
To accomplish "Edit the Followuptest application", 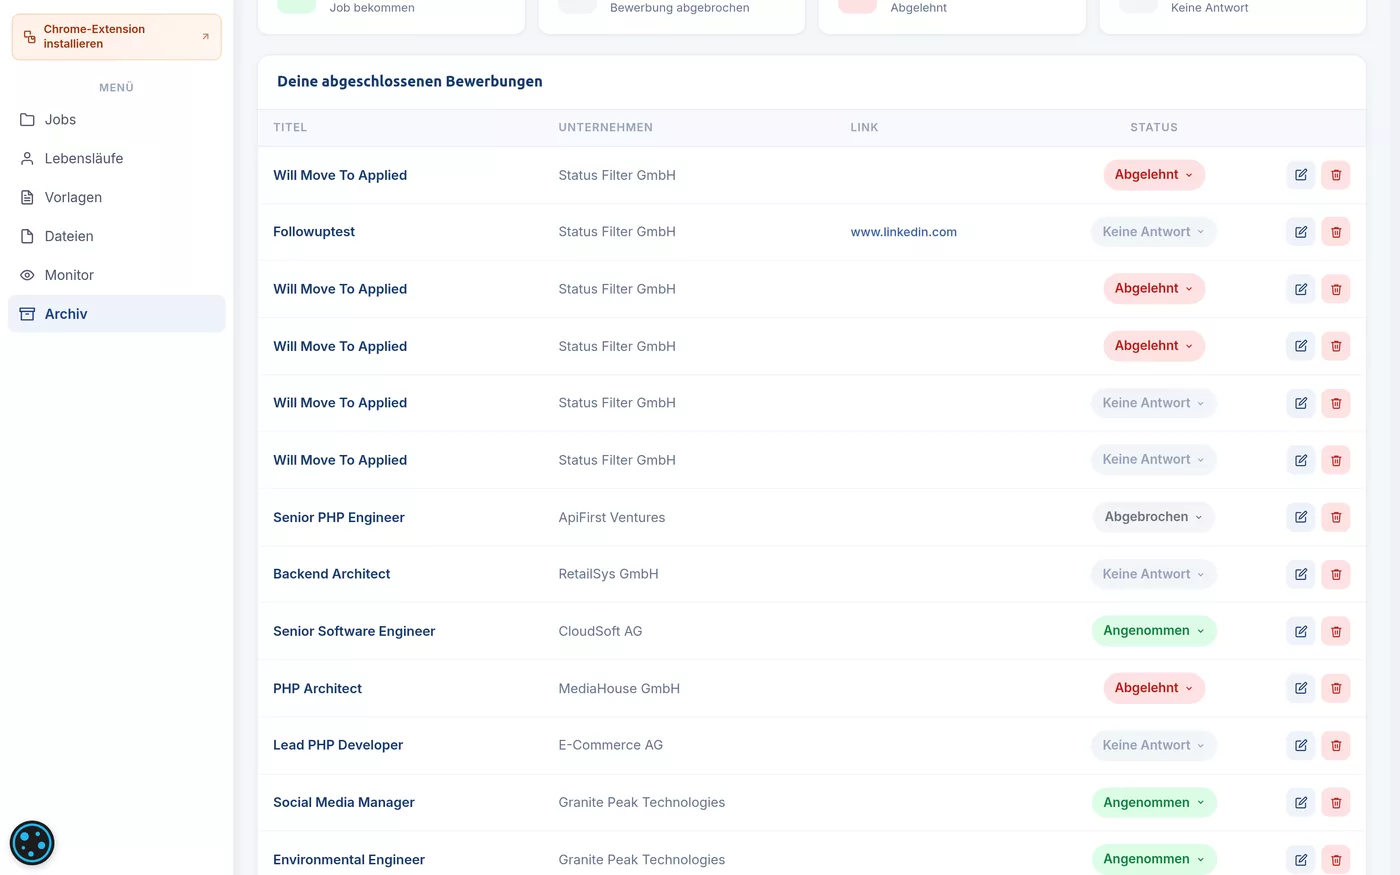I will [x=1300, y=232].
